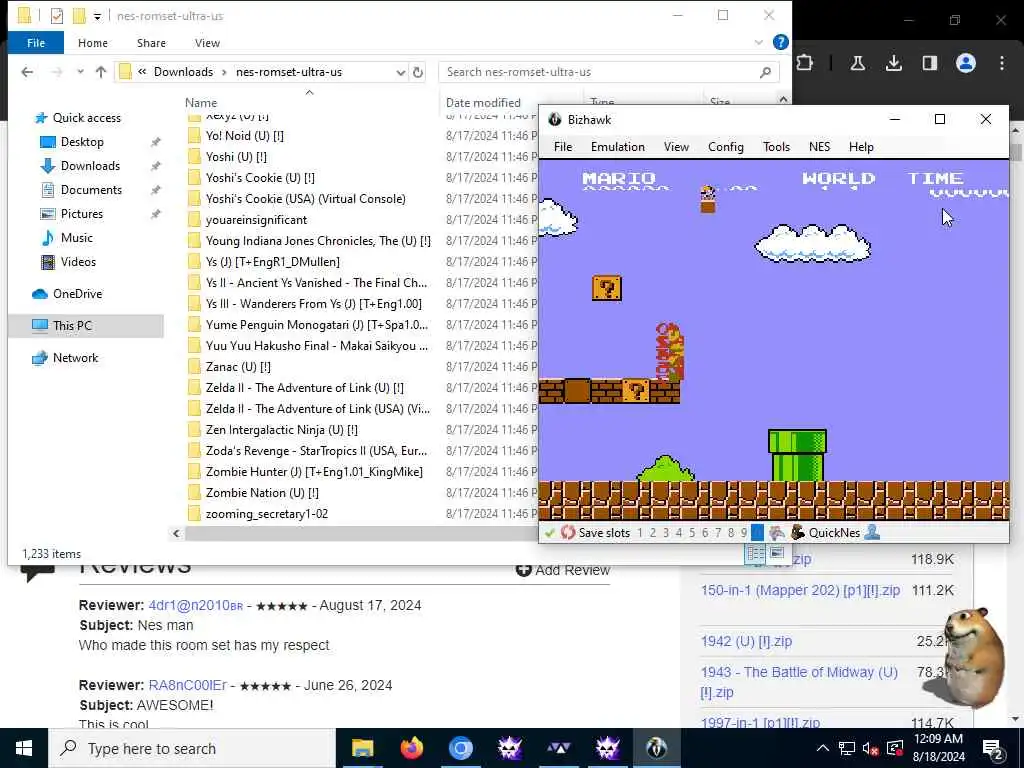Switch to large icons view in File Explorer
The width and height of the screenshot is (1024, 768).
pyautogui.click(x=776, y=554)
